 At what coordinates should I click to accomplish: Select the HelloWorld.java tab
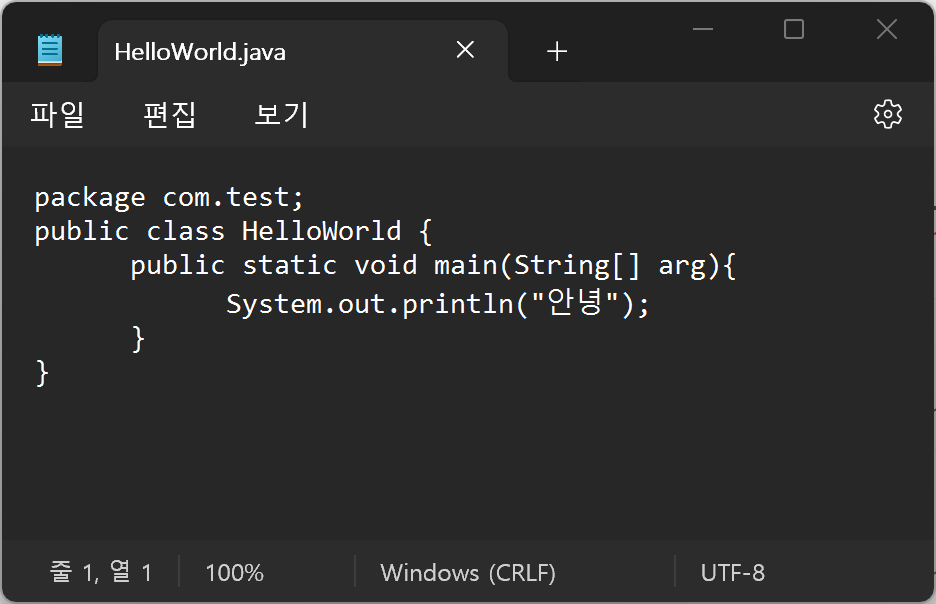pos(303,51)
